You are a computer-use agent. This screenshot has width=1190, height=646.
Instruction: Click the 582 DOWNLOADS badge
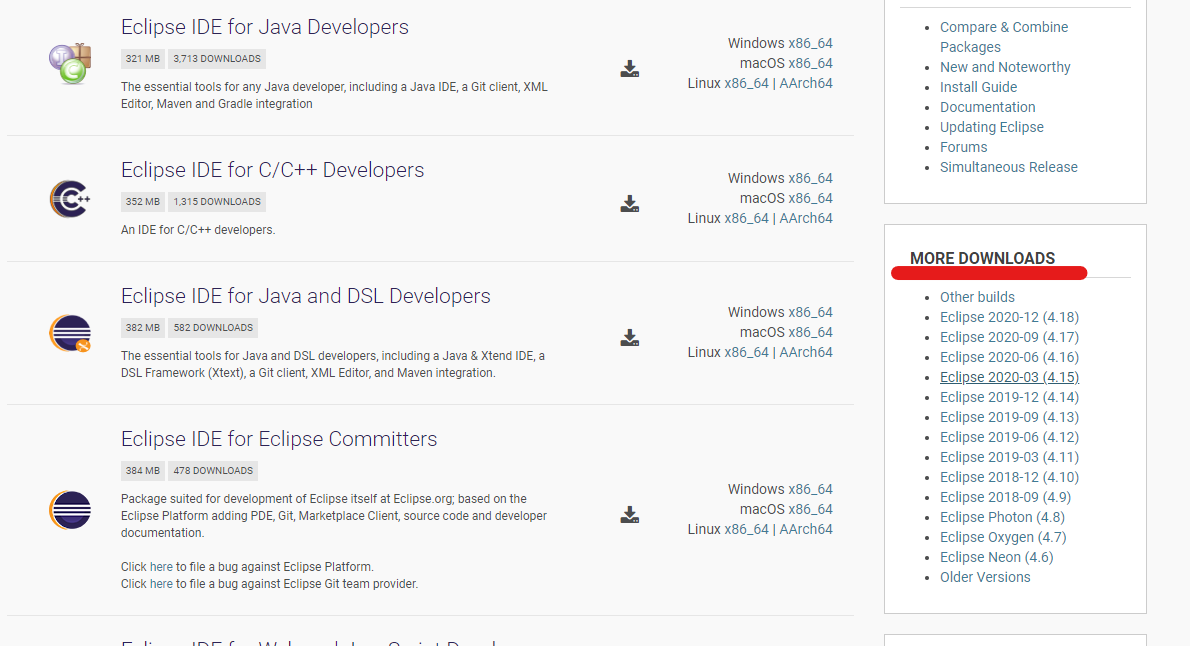tap(213, 328)
